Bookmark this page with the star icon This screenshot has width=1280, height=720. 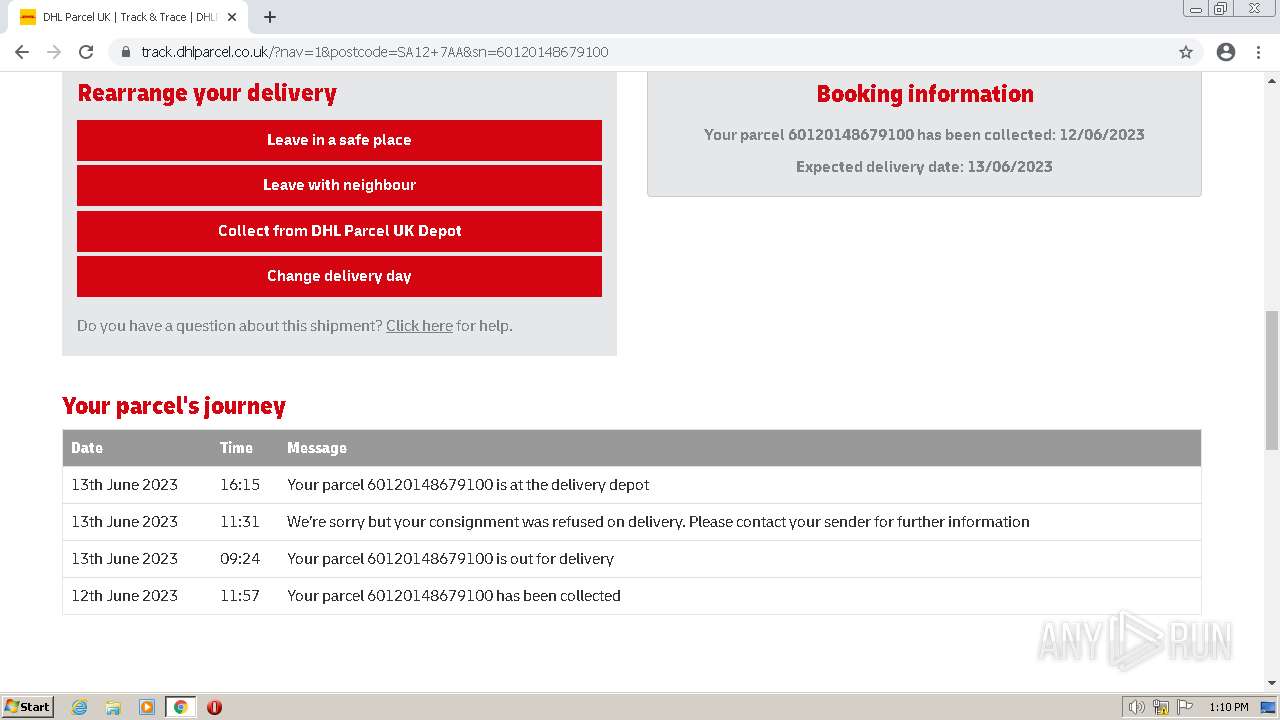click(1186, 52)
